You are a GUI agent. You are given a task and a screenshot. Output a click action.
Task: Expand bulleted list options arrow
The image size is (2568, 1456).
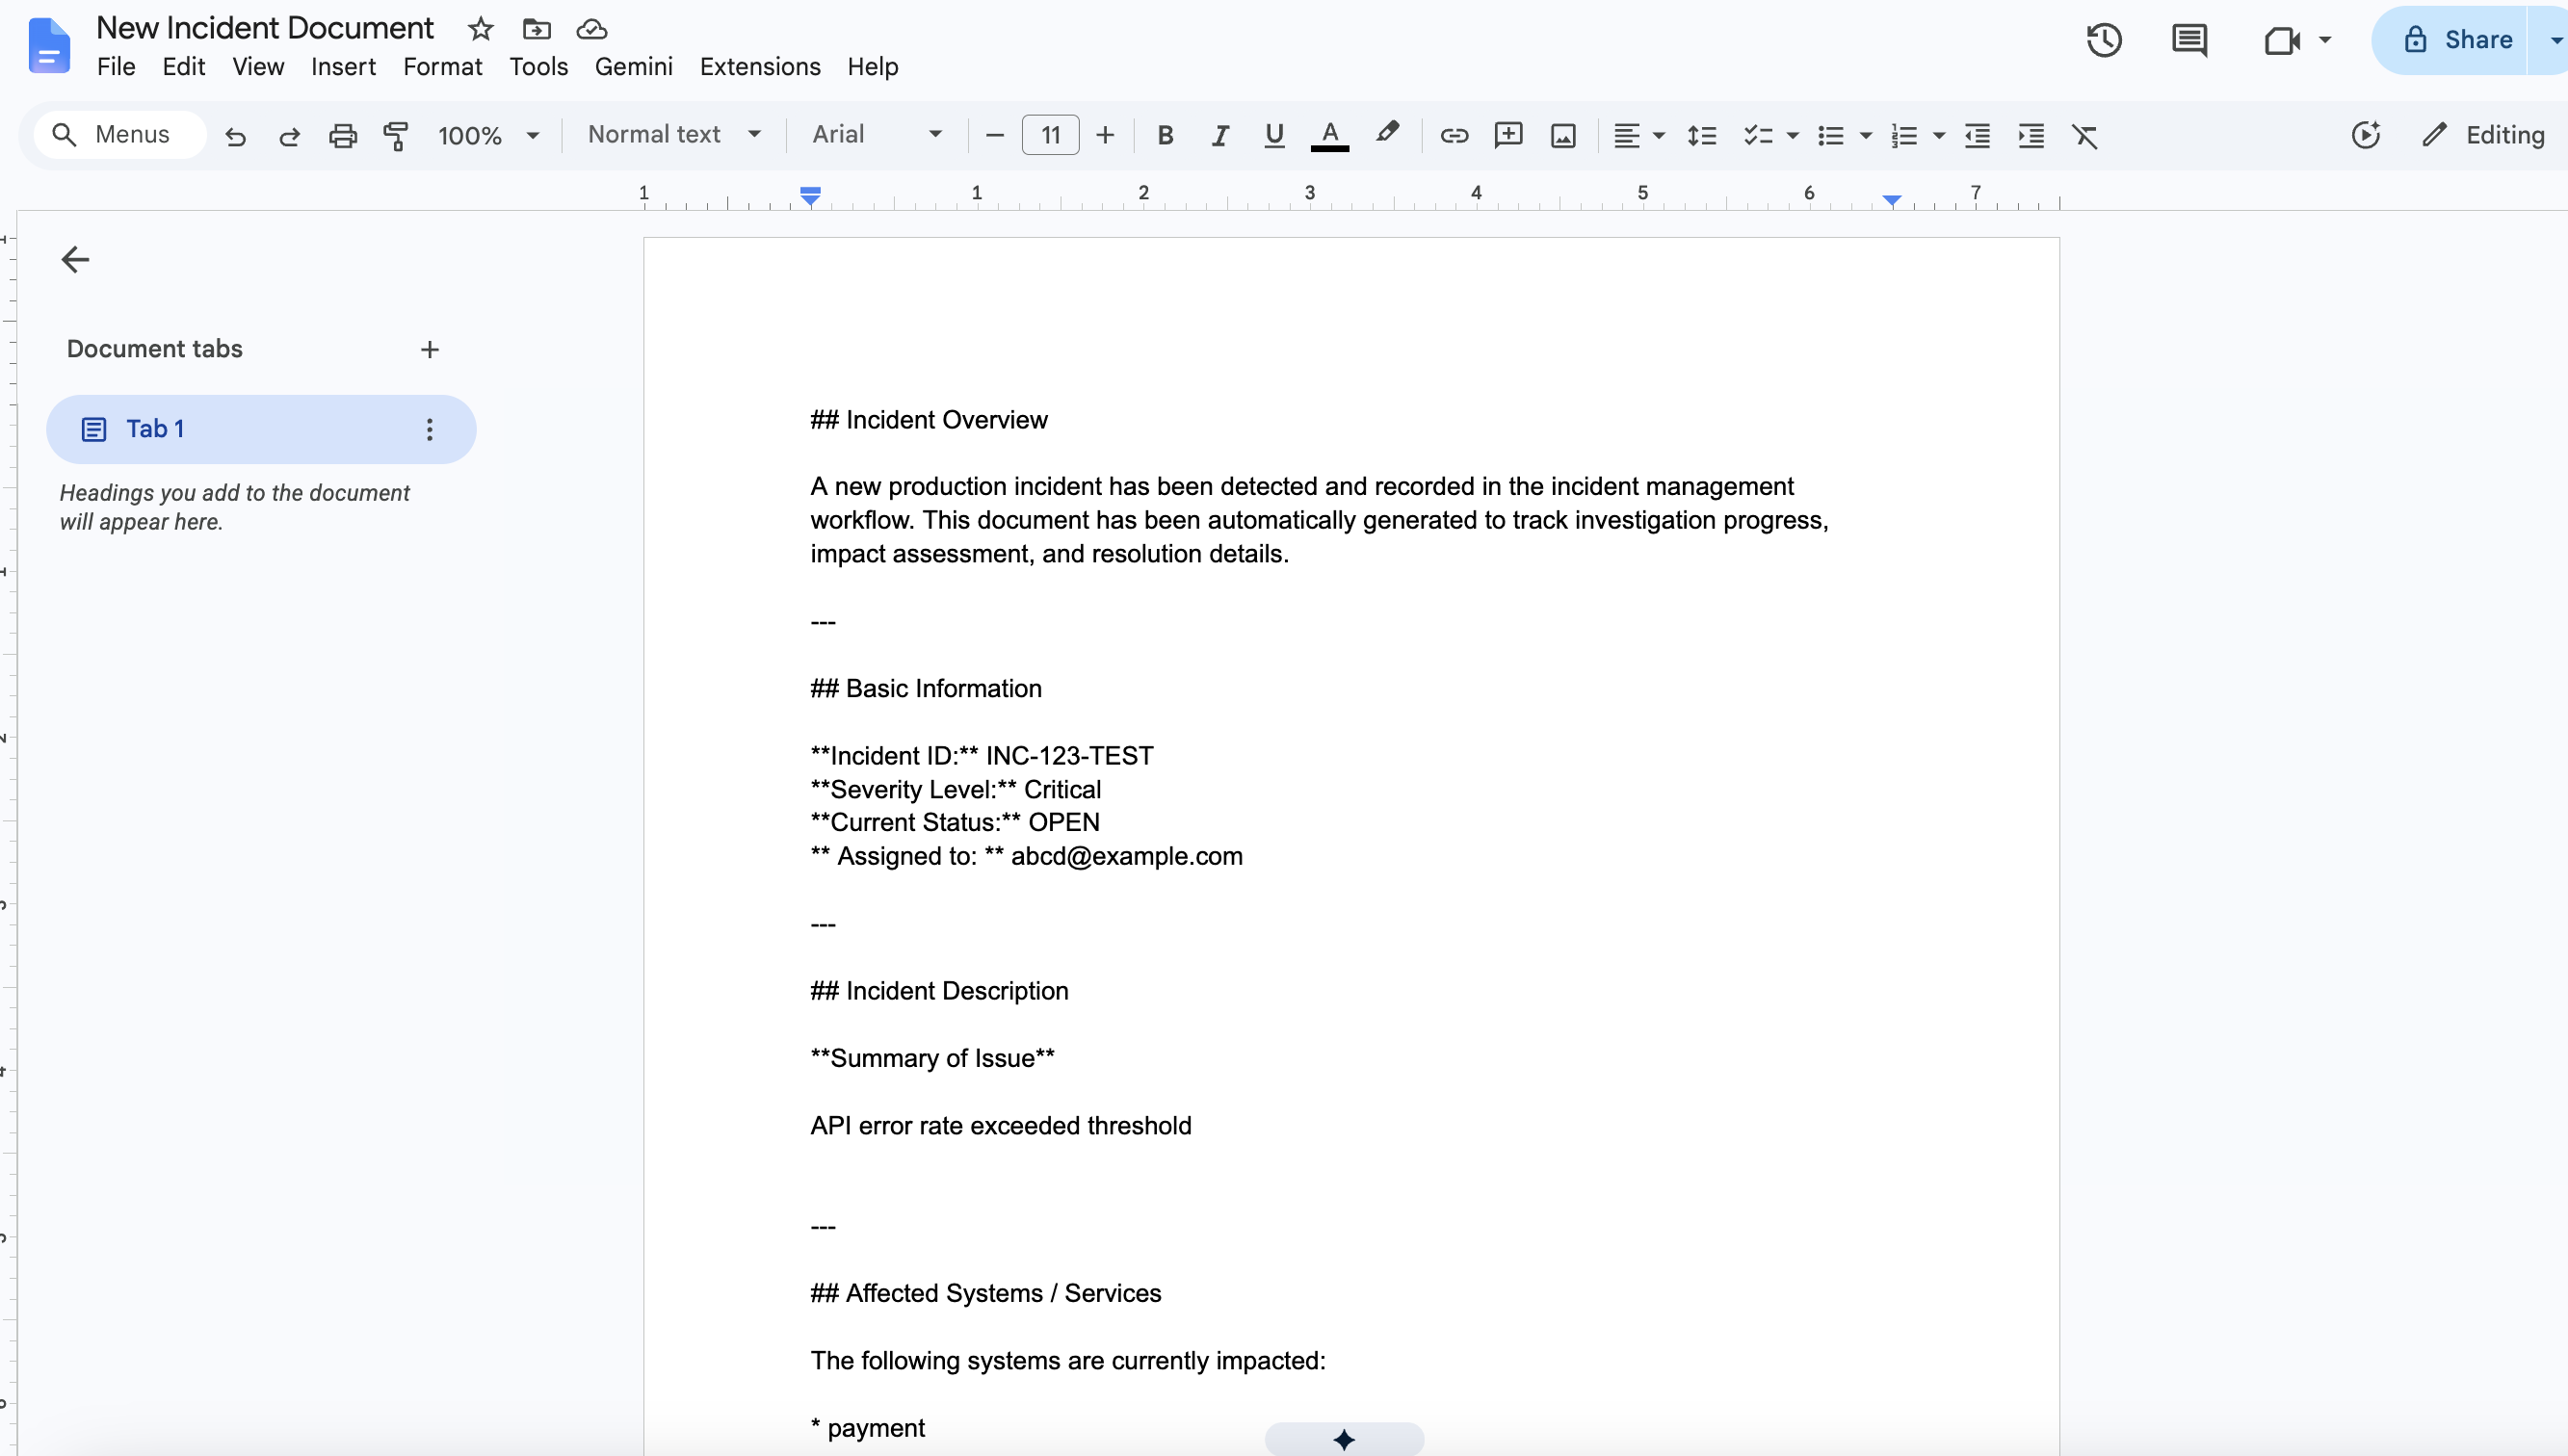point(1865,135)
